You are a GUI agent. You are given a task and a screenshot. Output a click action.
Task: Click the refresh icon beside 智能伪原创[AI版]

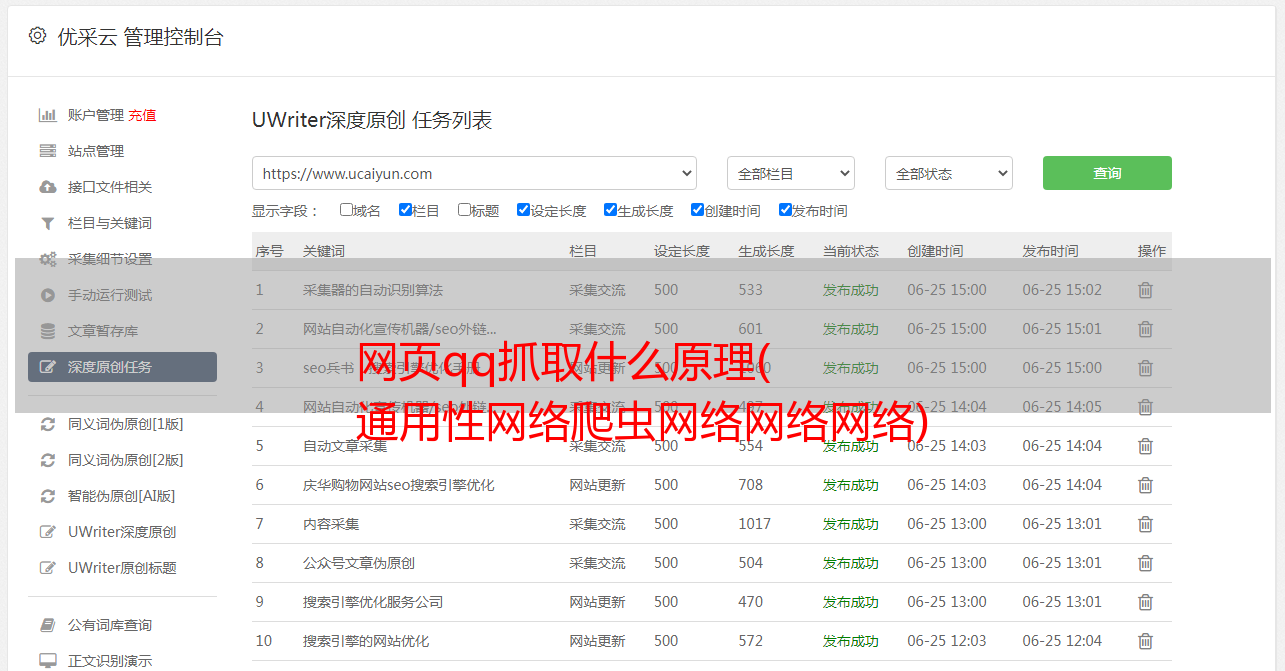pyautogui.click(x=47, y=496)
